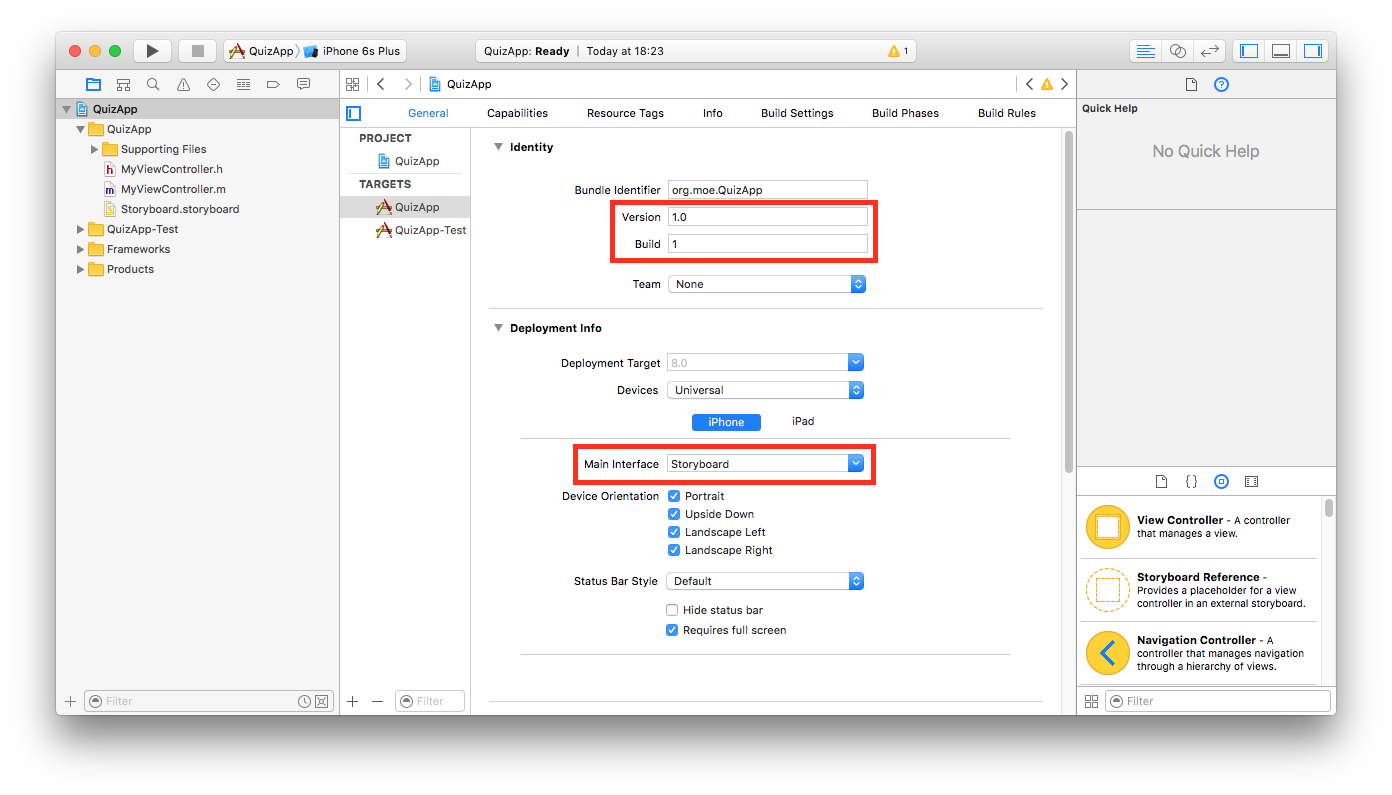
Task: Click the Bundle Identifier text field
Action: pos(767,189)
